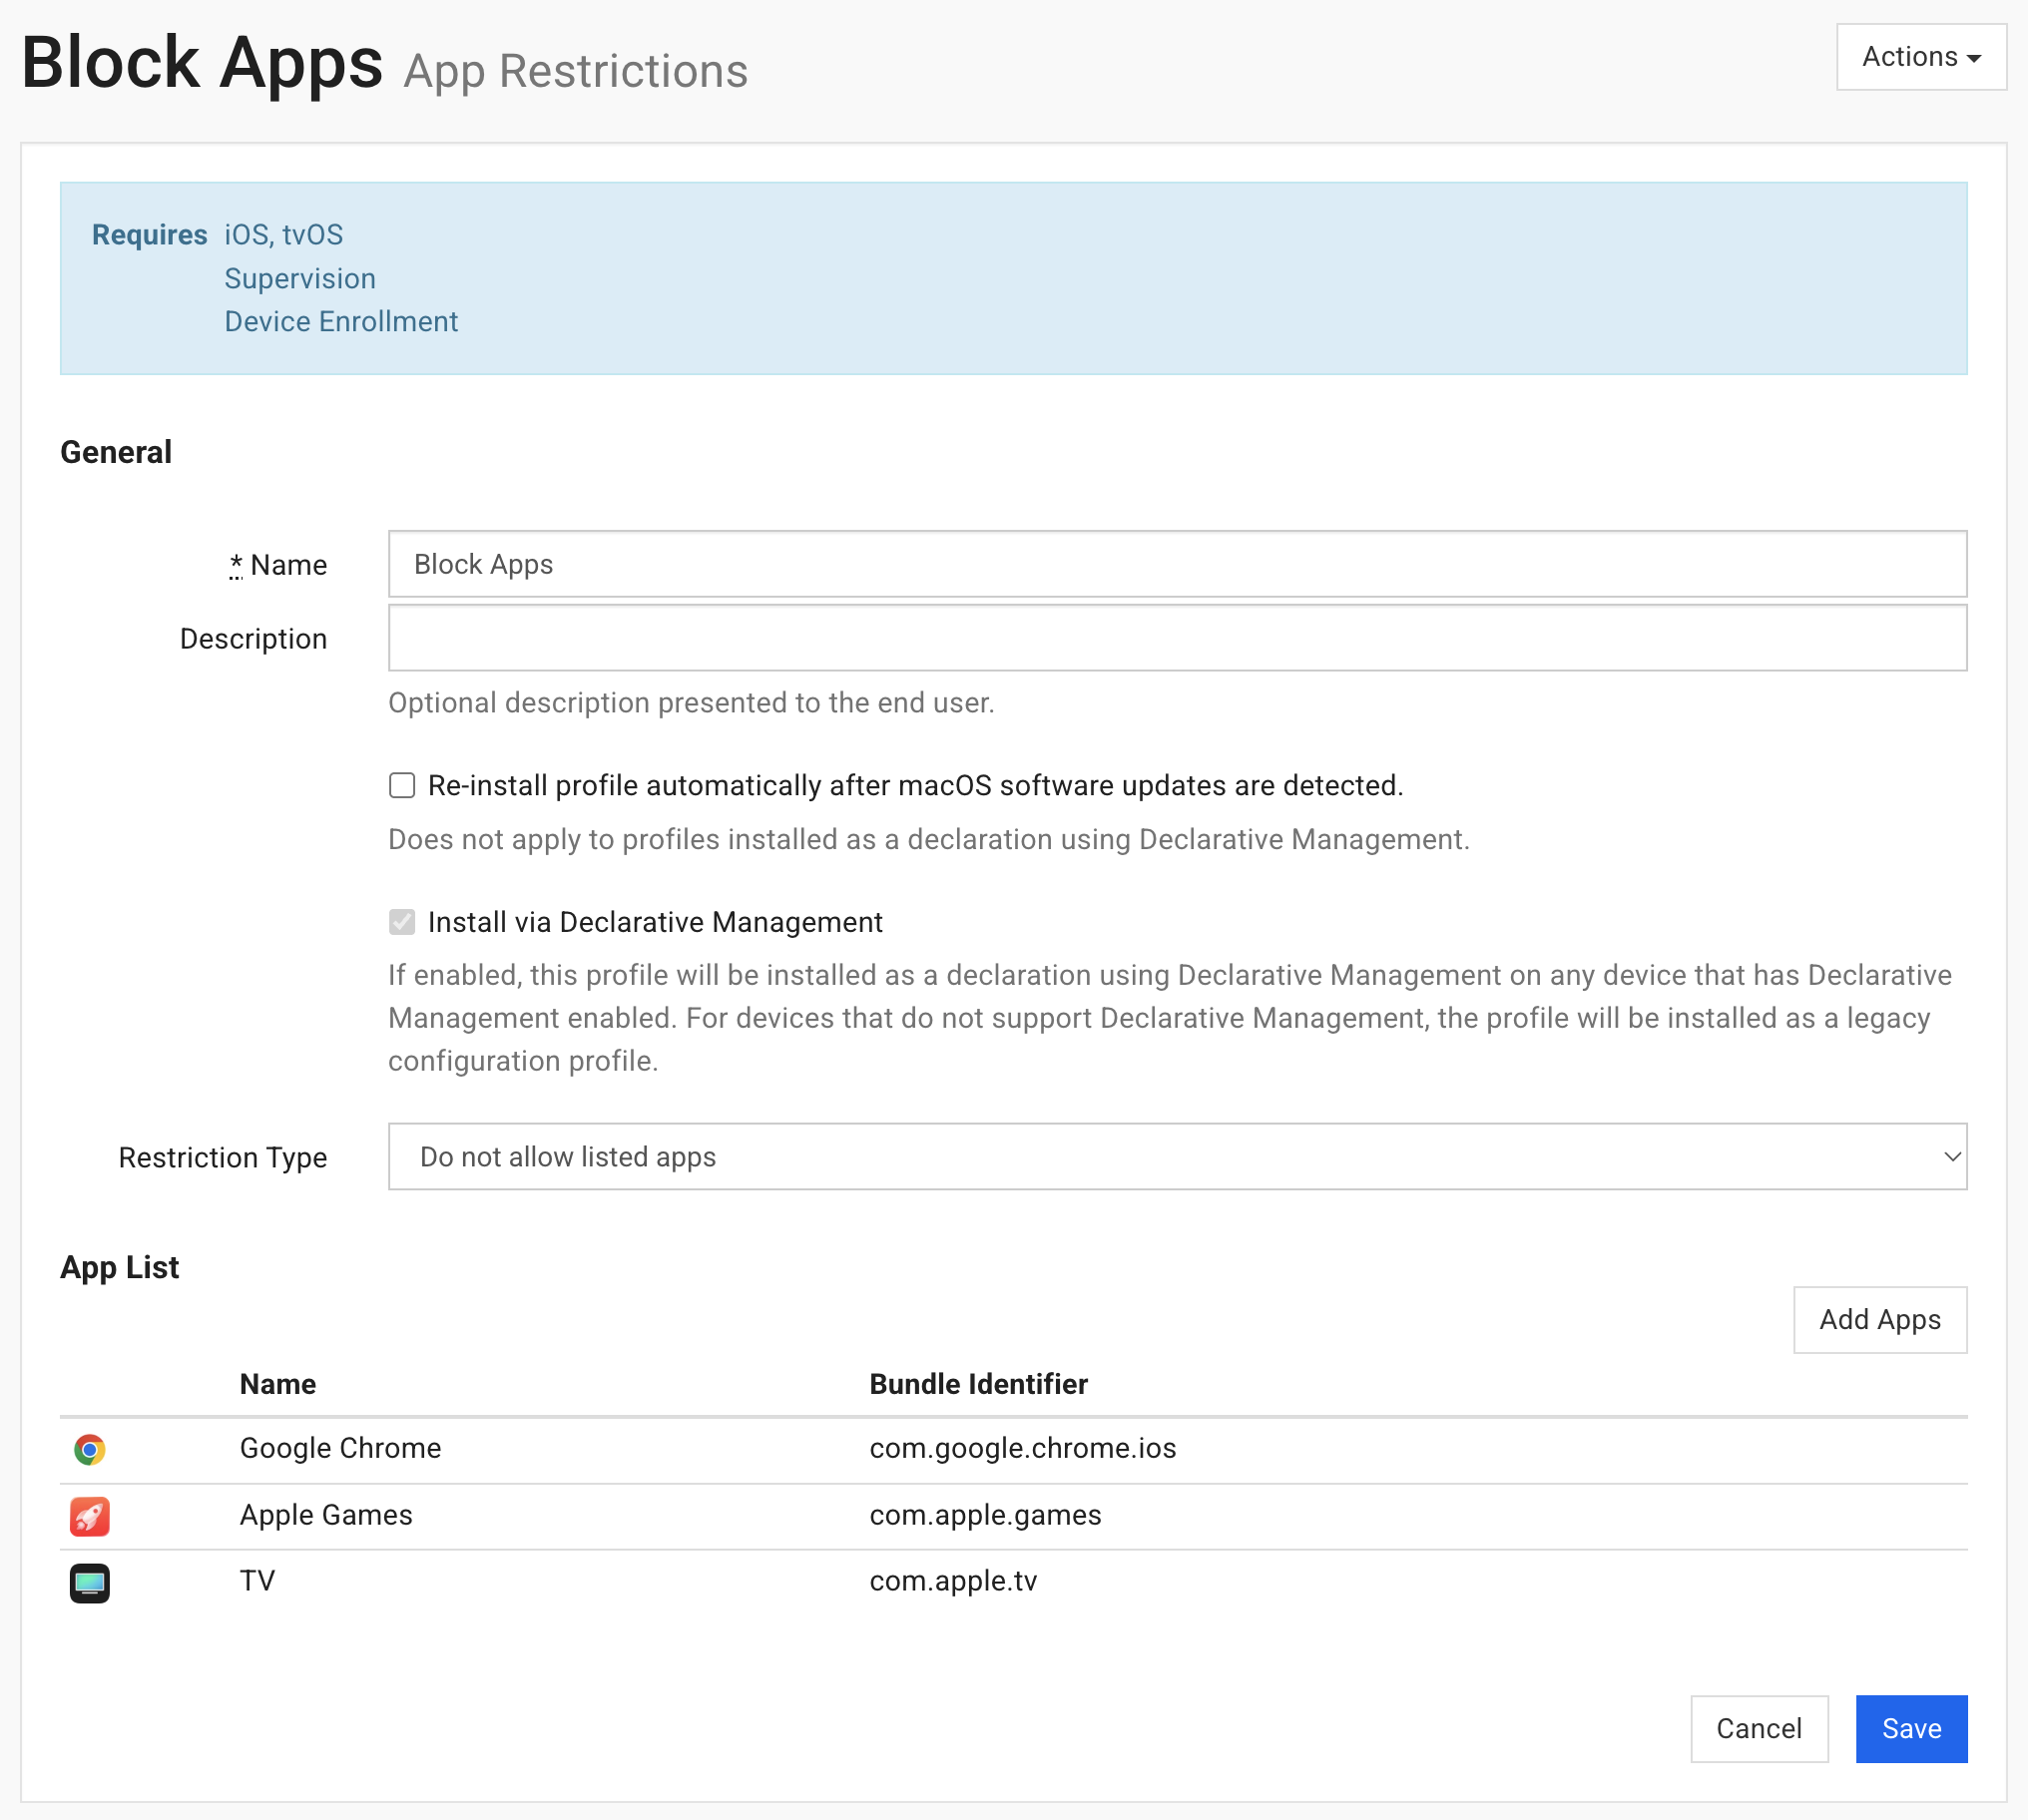Click the Google Chrome app icon

(90, 1449)
